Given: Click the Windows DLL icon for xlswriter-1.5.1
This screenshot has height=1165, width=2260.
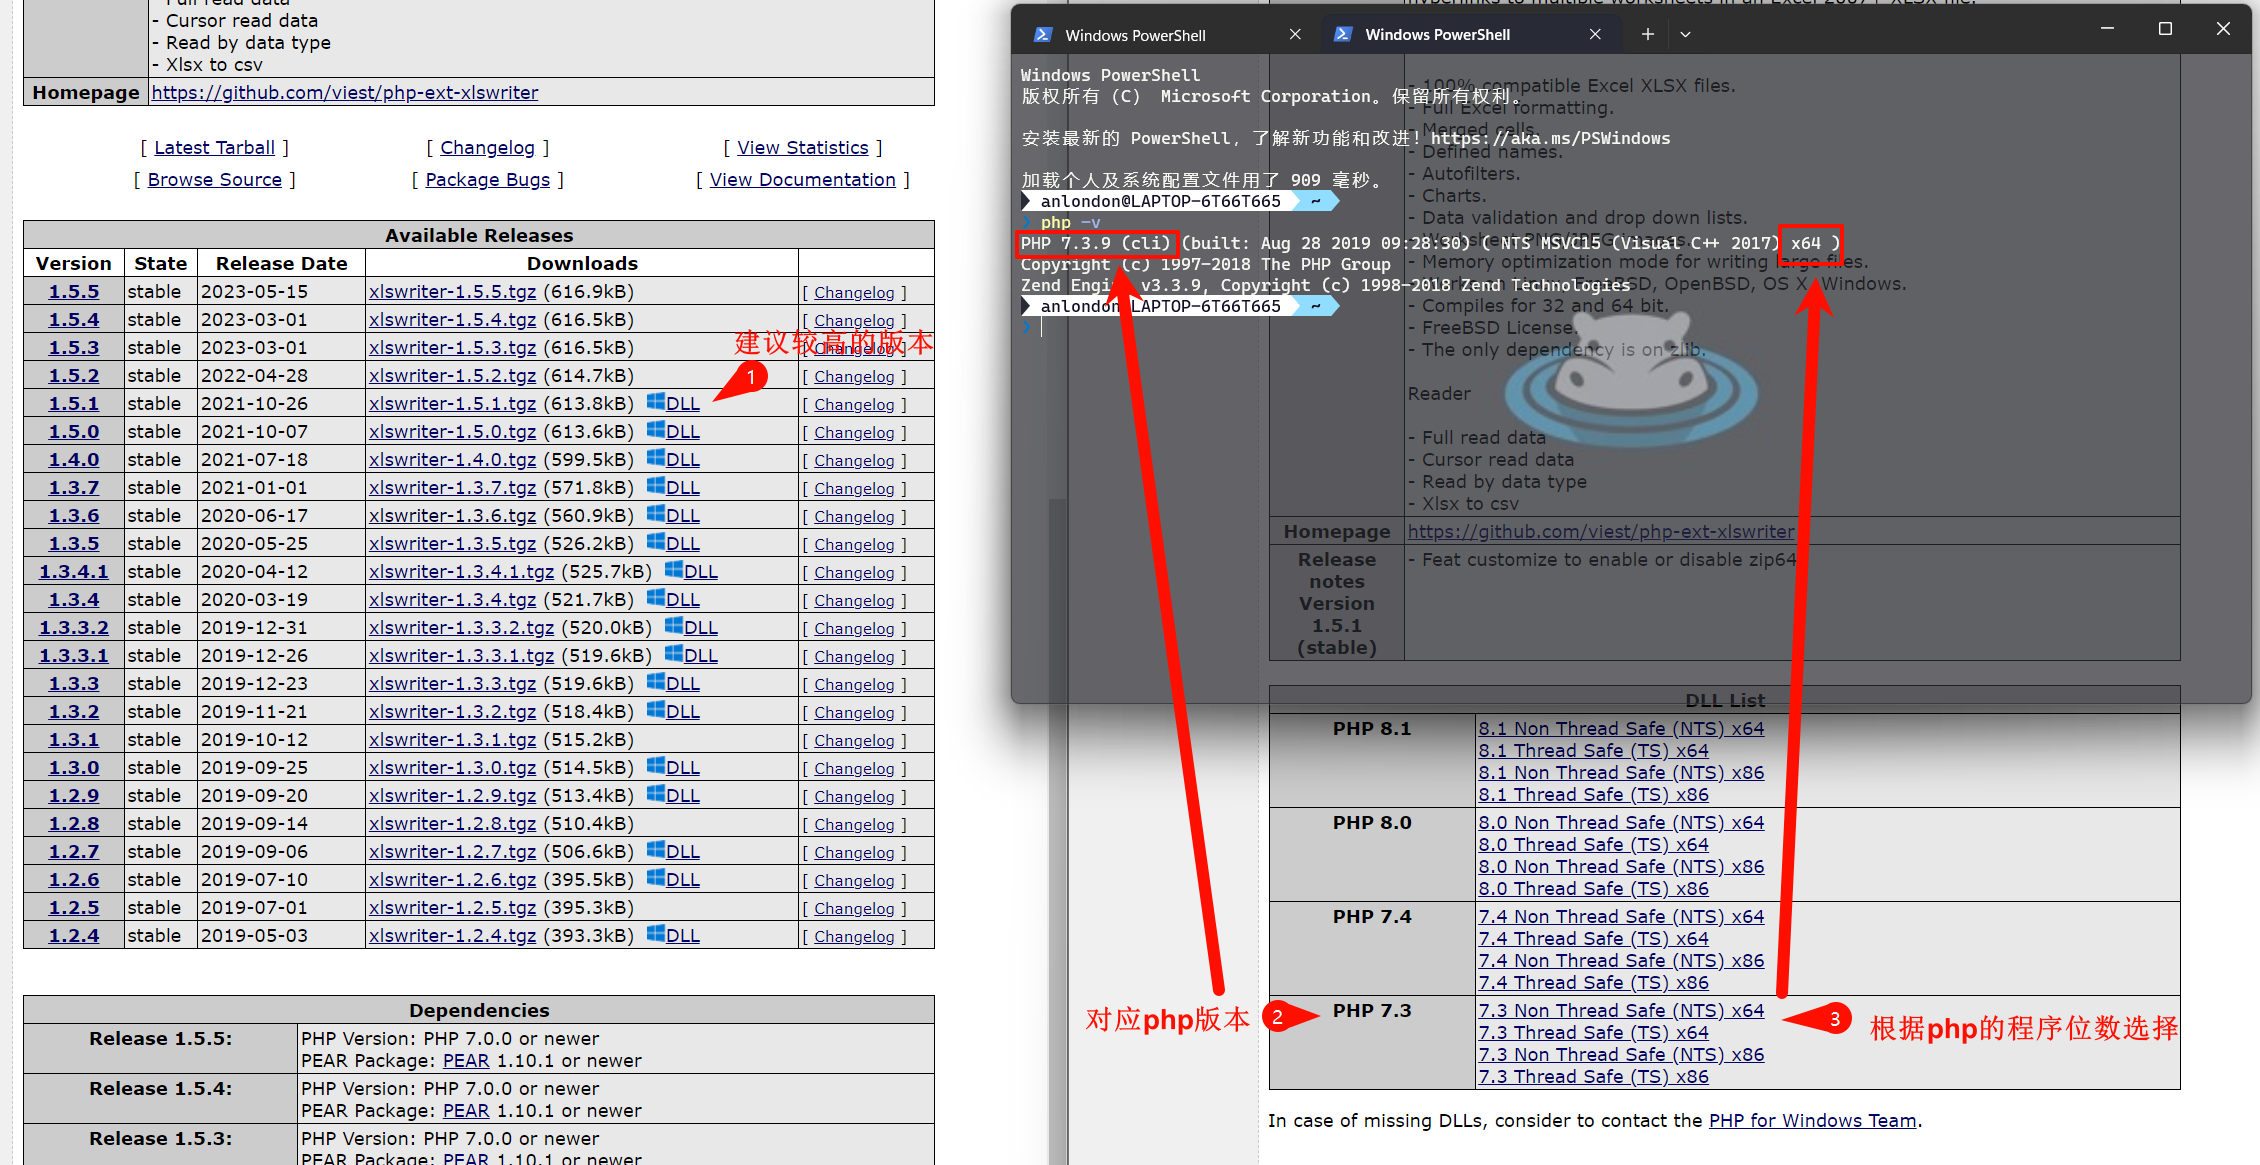Looking at the screenshot, I should tap(656, 402).
